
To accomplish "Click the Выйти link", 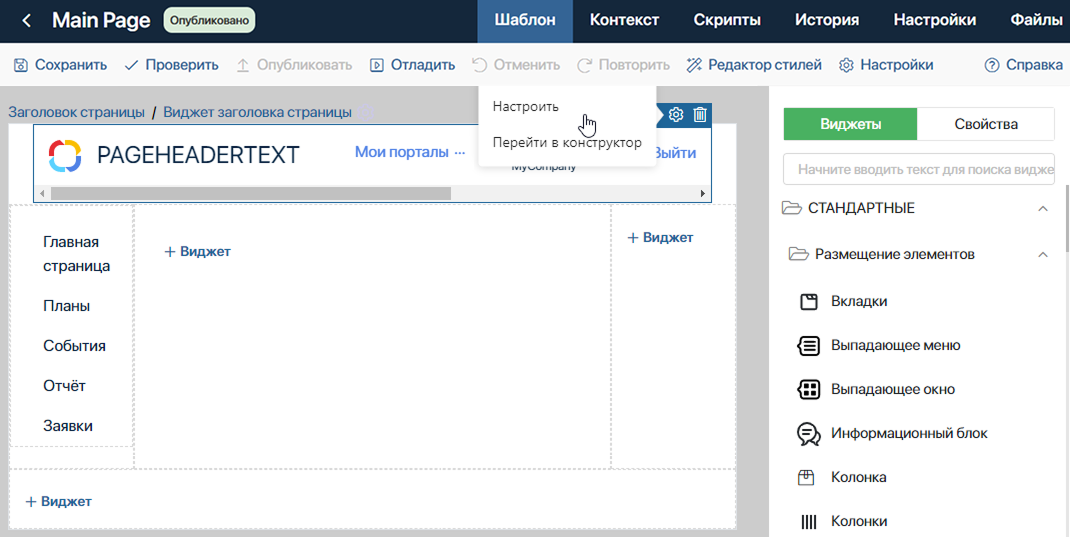I will tap(675, 153).
